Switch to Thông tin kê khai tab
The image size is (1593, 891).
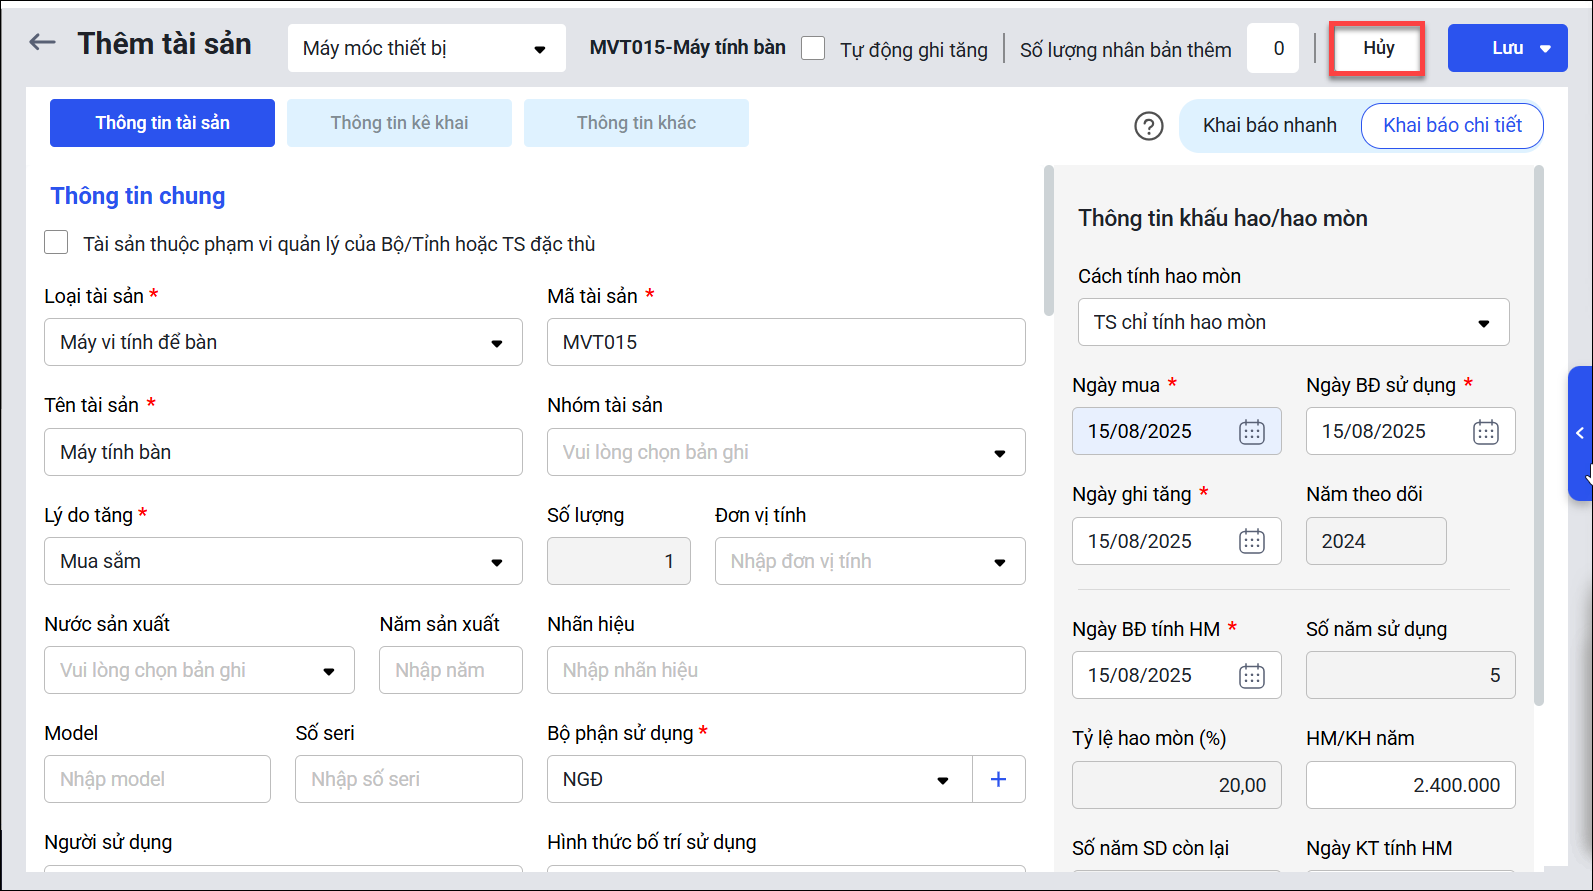coord(399,123)
